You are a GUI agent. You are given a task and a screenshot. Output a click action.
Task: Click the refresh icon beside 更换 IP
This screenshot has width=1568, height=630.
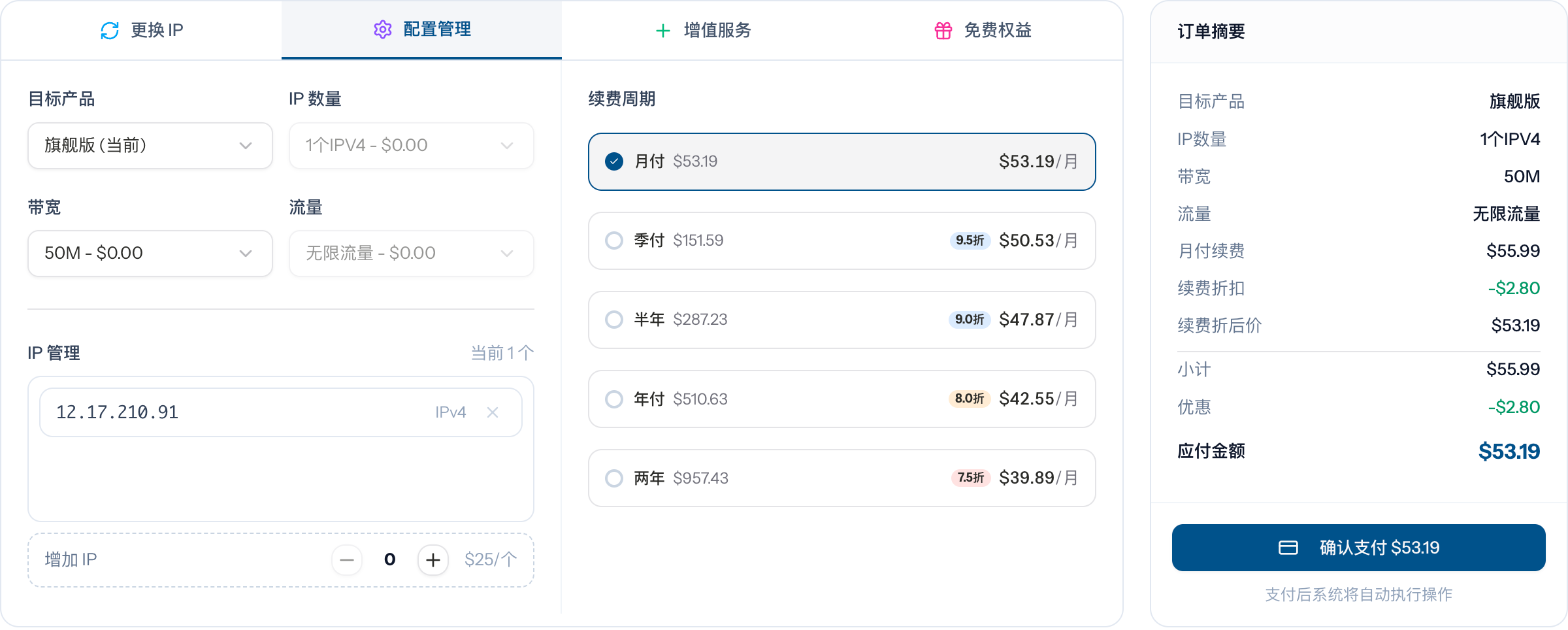tap(110, 30)
